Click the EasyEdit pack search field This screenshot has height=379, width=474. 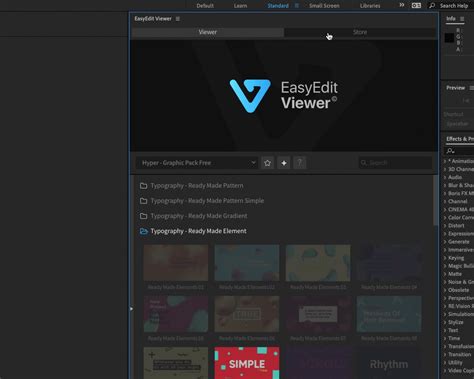click(395, 163)
